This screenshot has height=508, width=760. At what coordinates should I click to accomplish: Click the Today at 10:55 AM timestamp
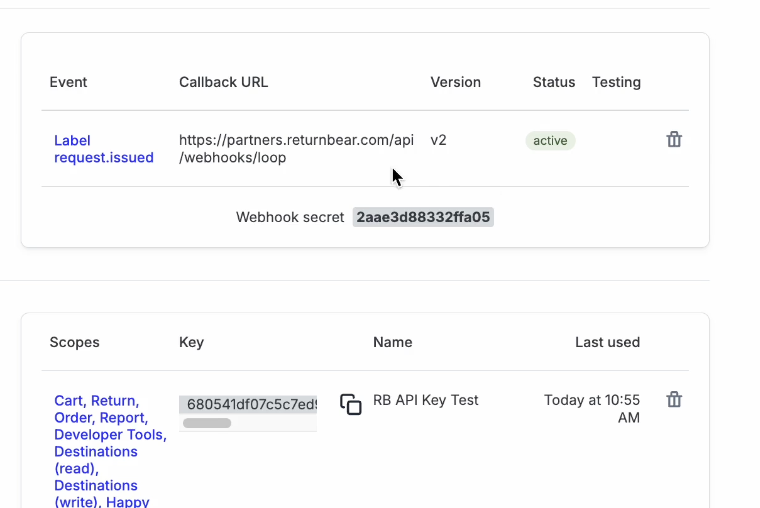tap(592, 408)
